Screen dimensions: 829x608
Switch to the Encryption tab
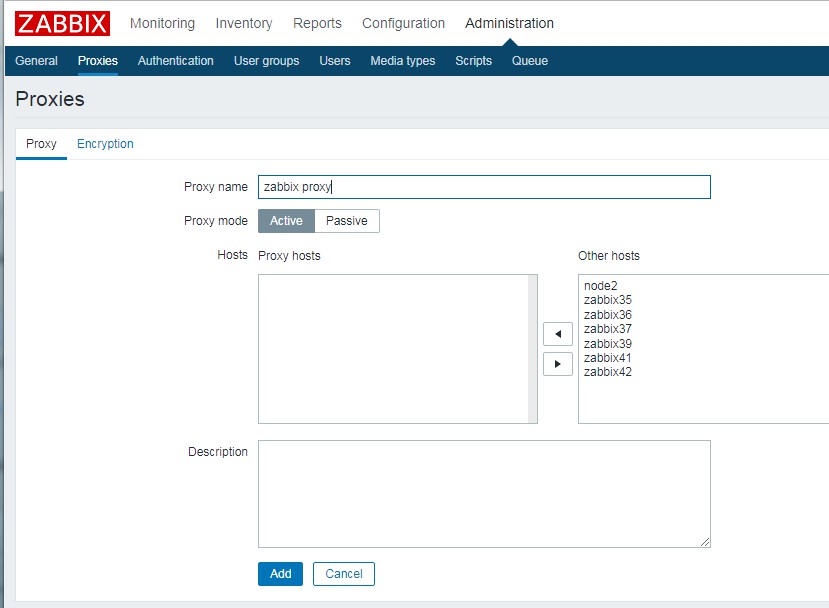click(105, 144)
